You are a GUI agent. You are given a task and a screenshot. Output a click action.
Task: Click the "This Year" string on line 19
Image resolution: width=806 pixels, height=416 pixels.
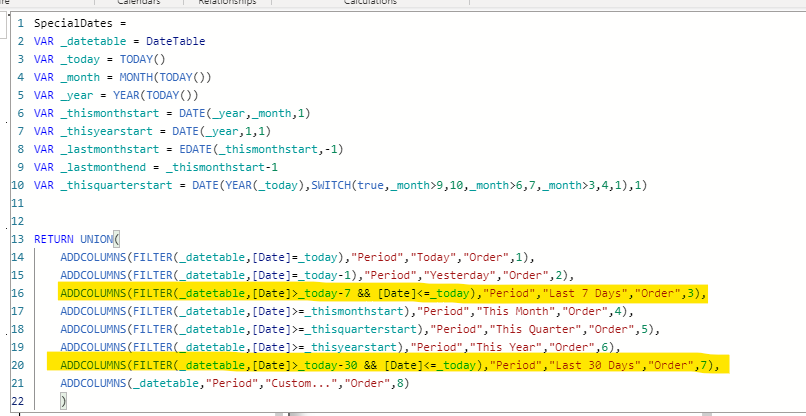coord(507,347)
